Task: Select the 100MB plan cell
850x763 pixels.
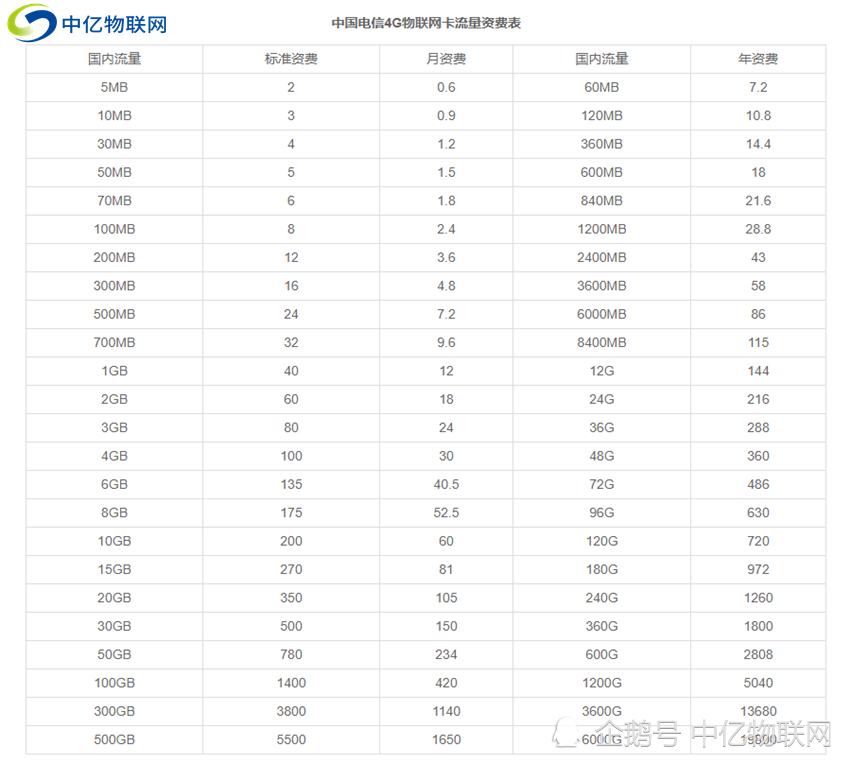Action: [112, 229]
